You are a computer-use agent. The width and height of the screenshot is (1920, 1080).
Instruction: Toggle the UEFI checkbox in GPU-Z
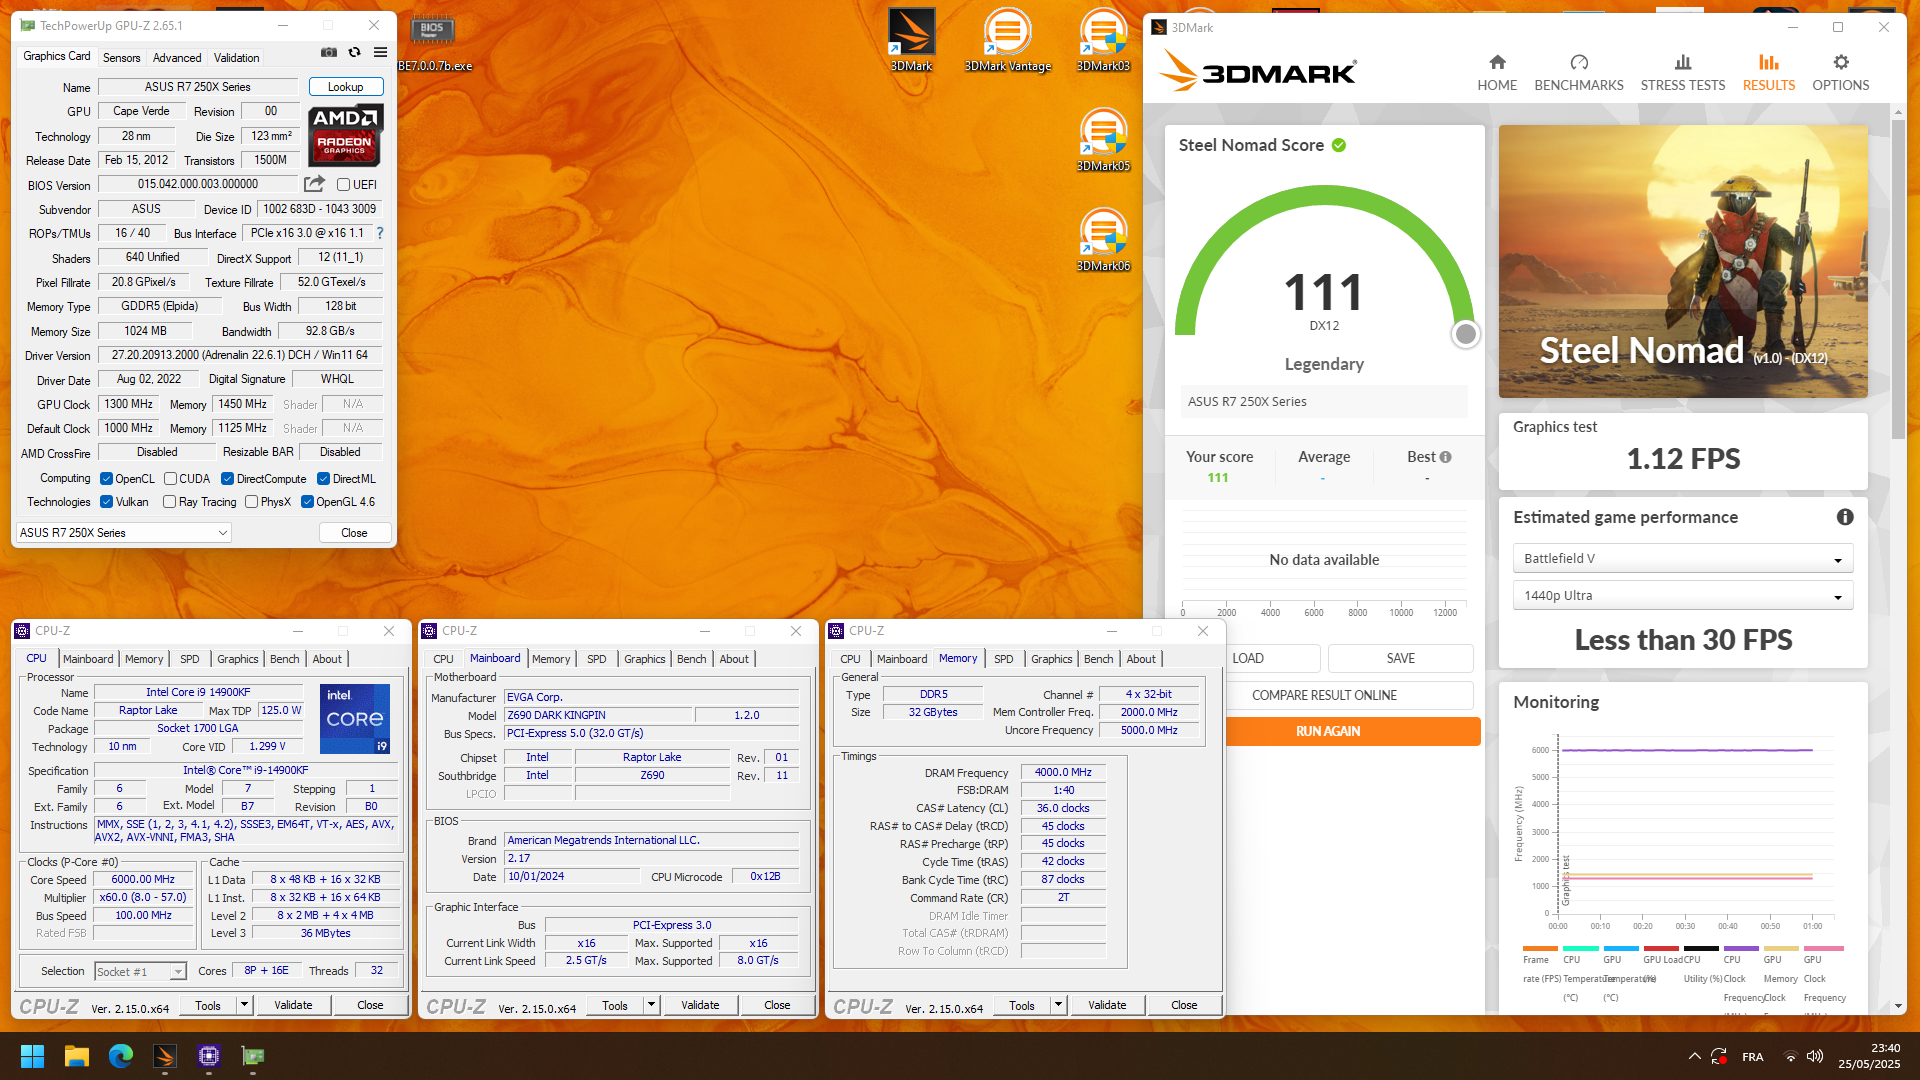343,185
